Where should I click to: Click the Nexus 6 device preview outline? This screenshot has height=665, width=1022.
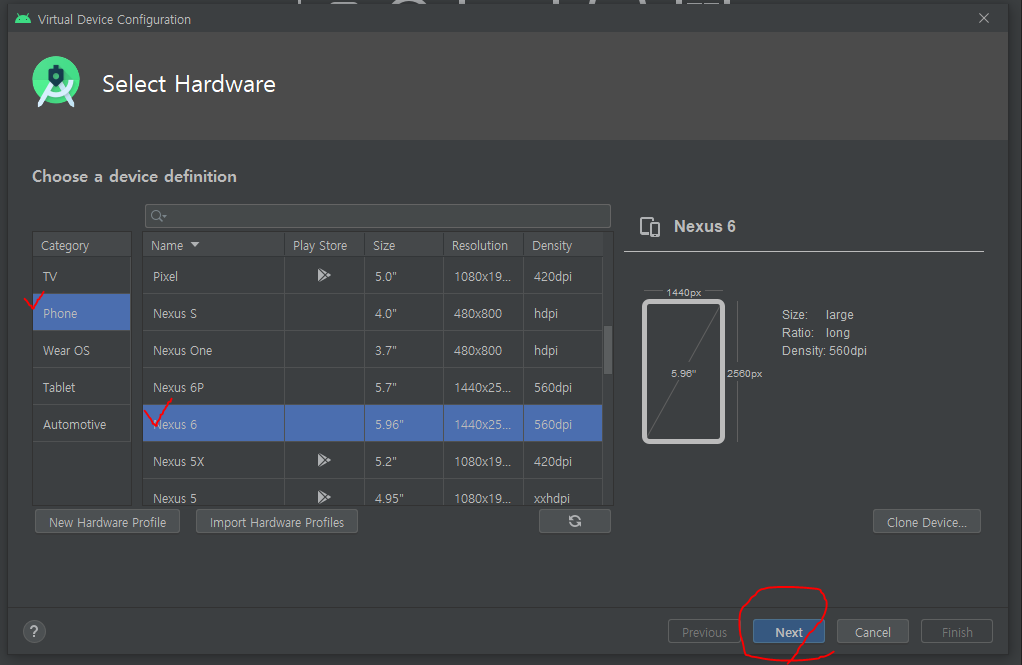point(683,372)
